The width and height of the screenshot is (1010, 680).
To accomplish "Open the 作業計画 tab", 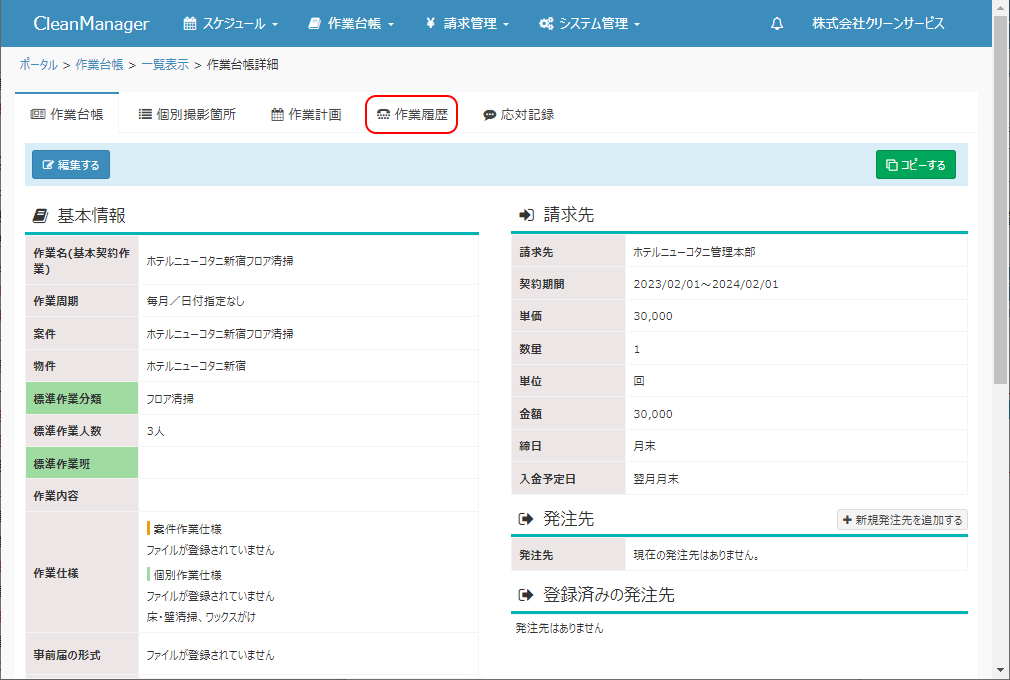I will pyautogui.click(x=306, y=115).
